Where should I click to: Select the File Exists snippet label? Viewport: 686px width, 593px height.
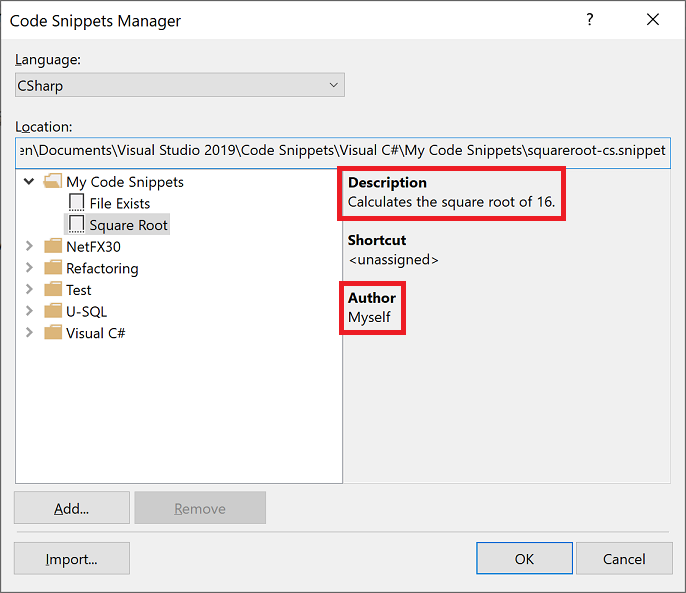pyautogui.click(x=120, y=204)
